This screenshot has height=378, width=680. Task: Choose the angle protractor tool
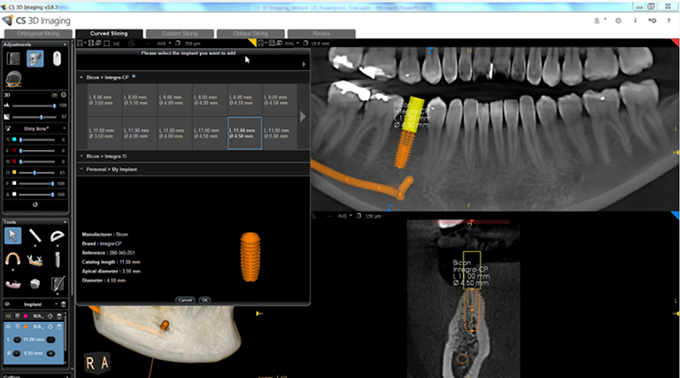click(57, 236)
